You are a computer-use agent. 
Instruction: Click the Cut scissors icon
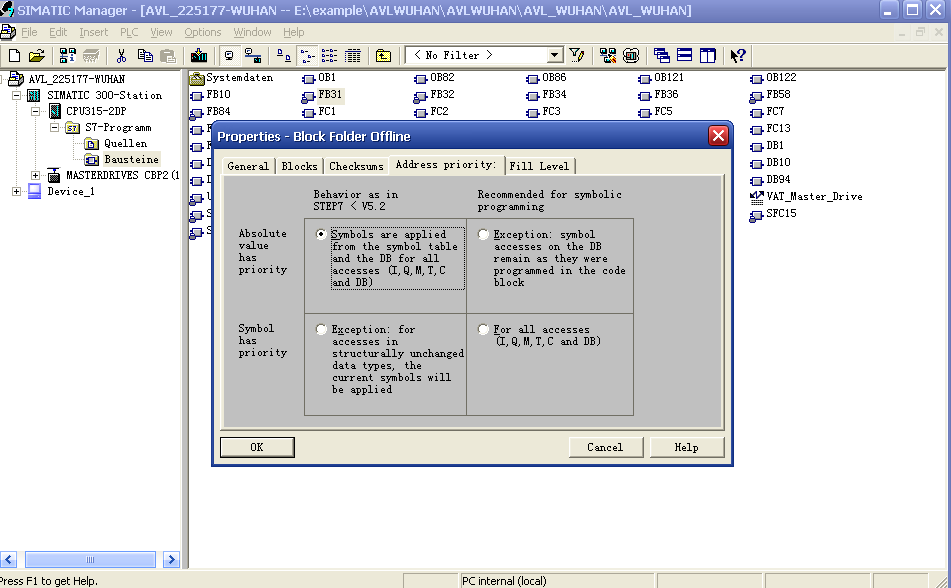coord(121,56)
